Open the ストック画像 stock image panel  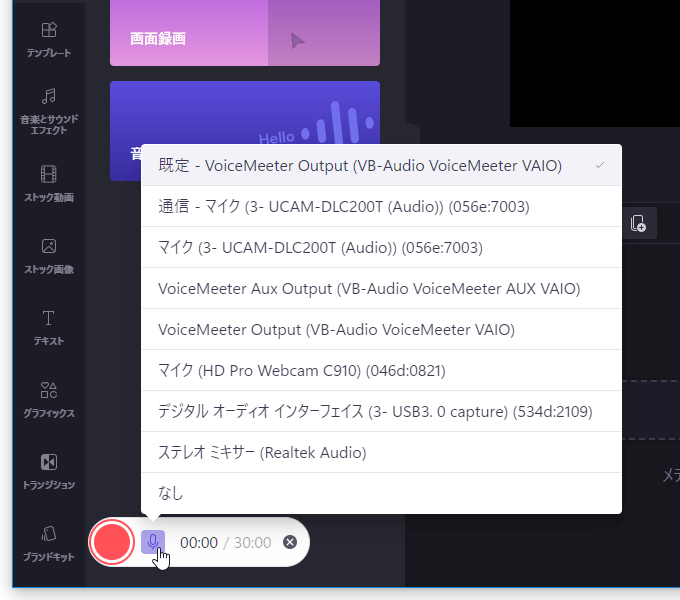pyautogui.click(x=49, y=256)
